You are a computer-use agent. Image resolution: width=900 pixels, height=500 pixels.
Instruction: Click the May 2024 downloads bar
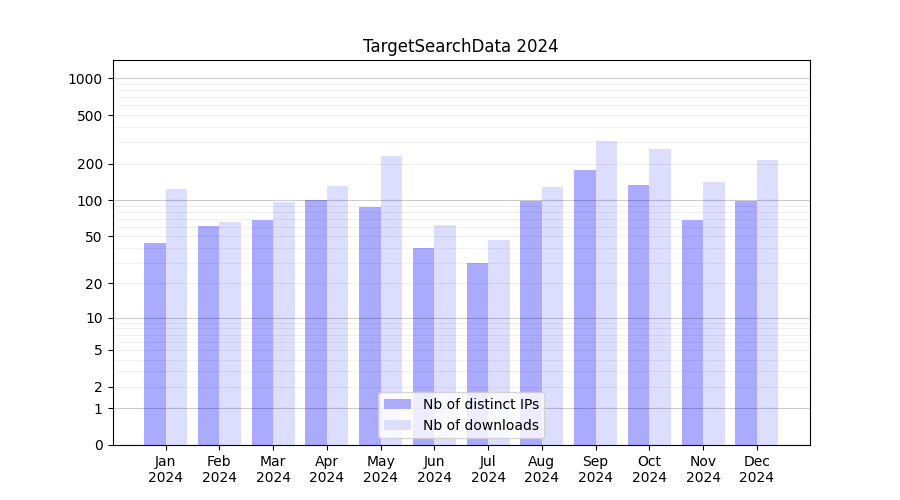point(392,300)
